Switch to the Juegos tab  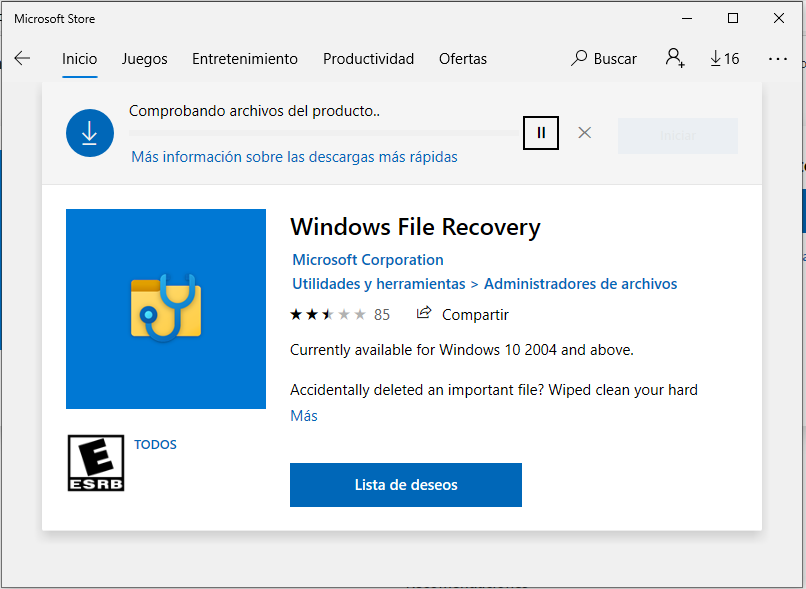pyautogui.click(x=144, y=59)
